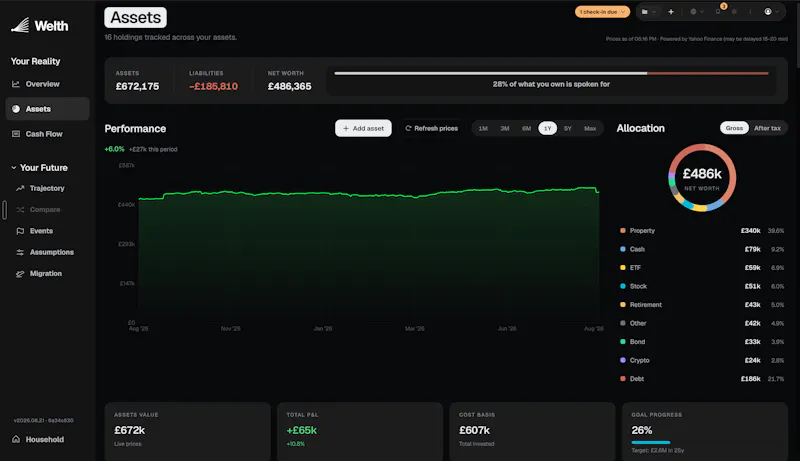The width and height of the screenshot is (800, 461).
Task: Open the folder dropdown in top toolbar
Action: (648, 12)
